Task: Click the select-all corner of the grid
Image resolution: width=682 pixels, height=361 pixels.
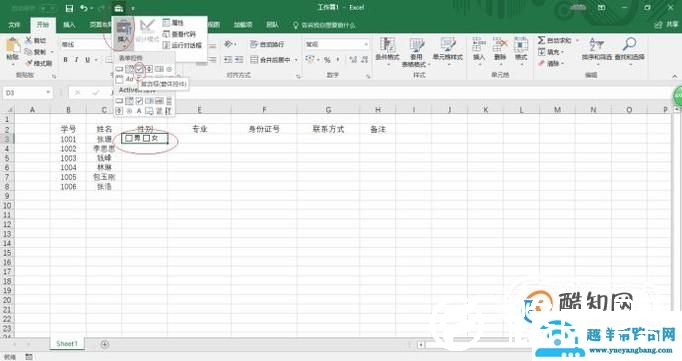Action: tap(8, 110)
